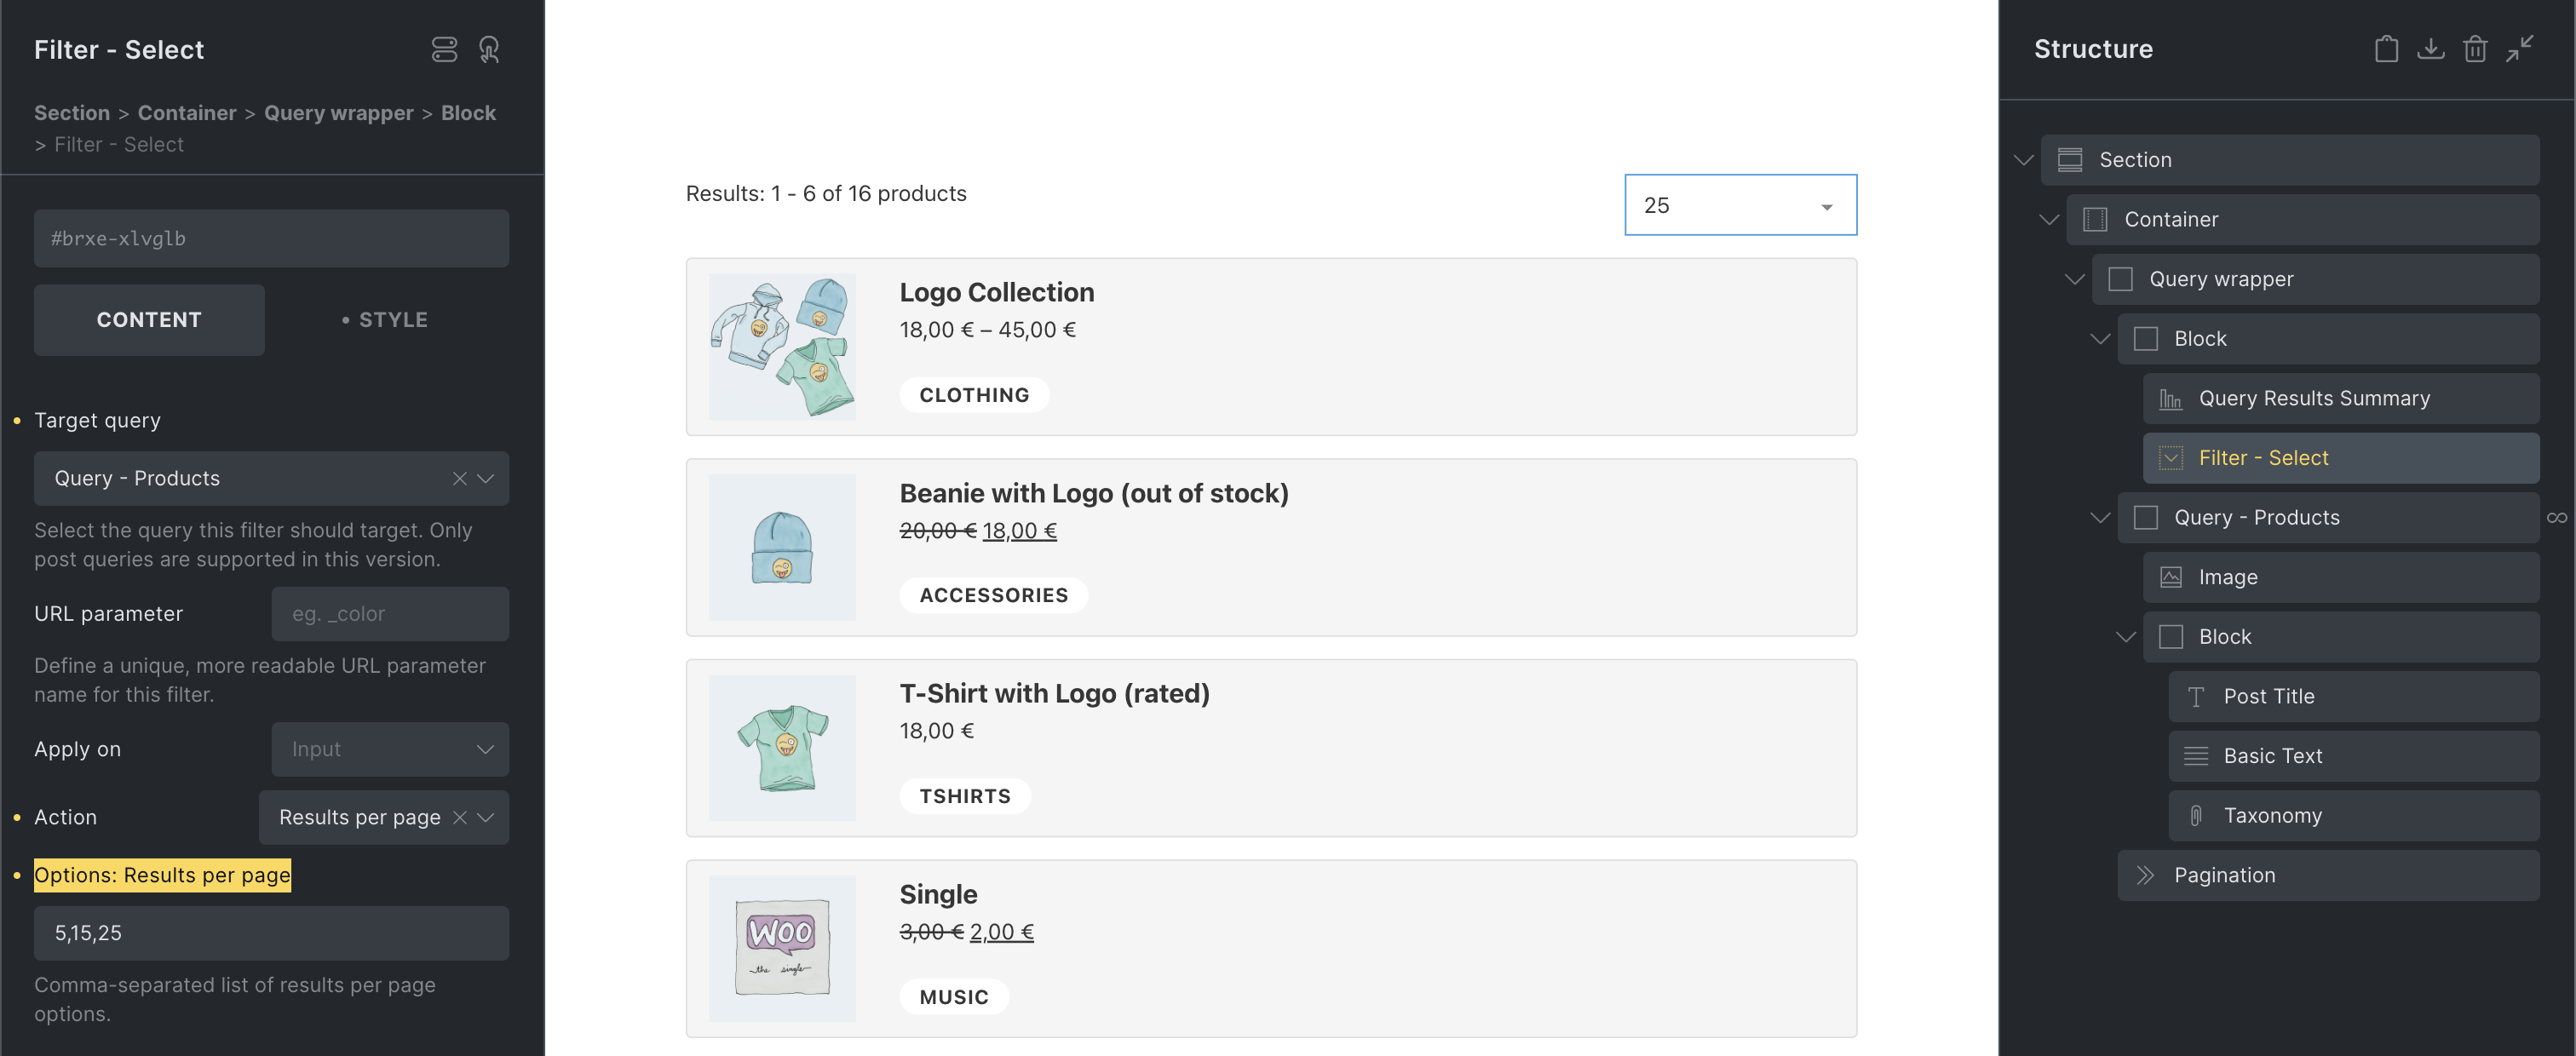Click the infinity loop icon beside Query - Products

pos(2556,518)
